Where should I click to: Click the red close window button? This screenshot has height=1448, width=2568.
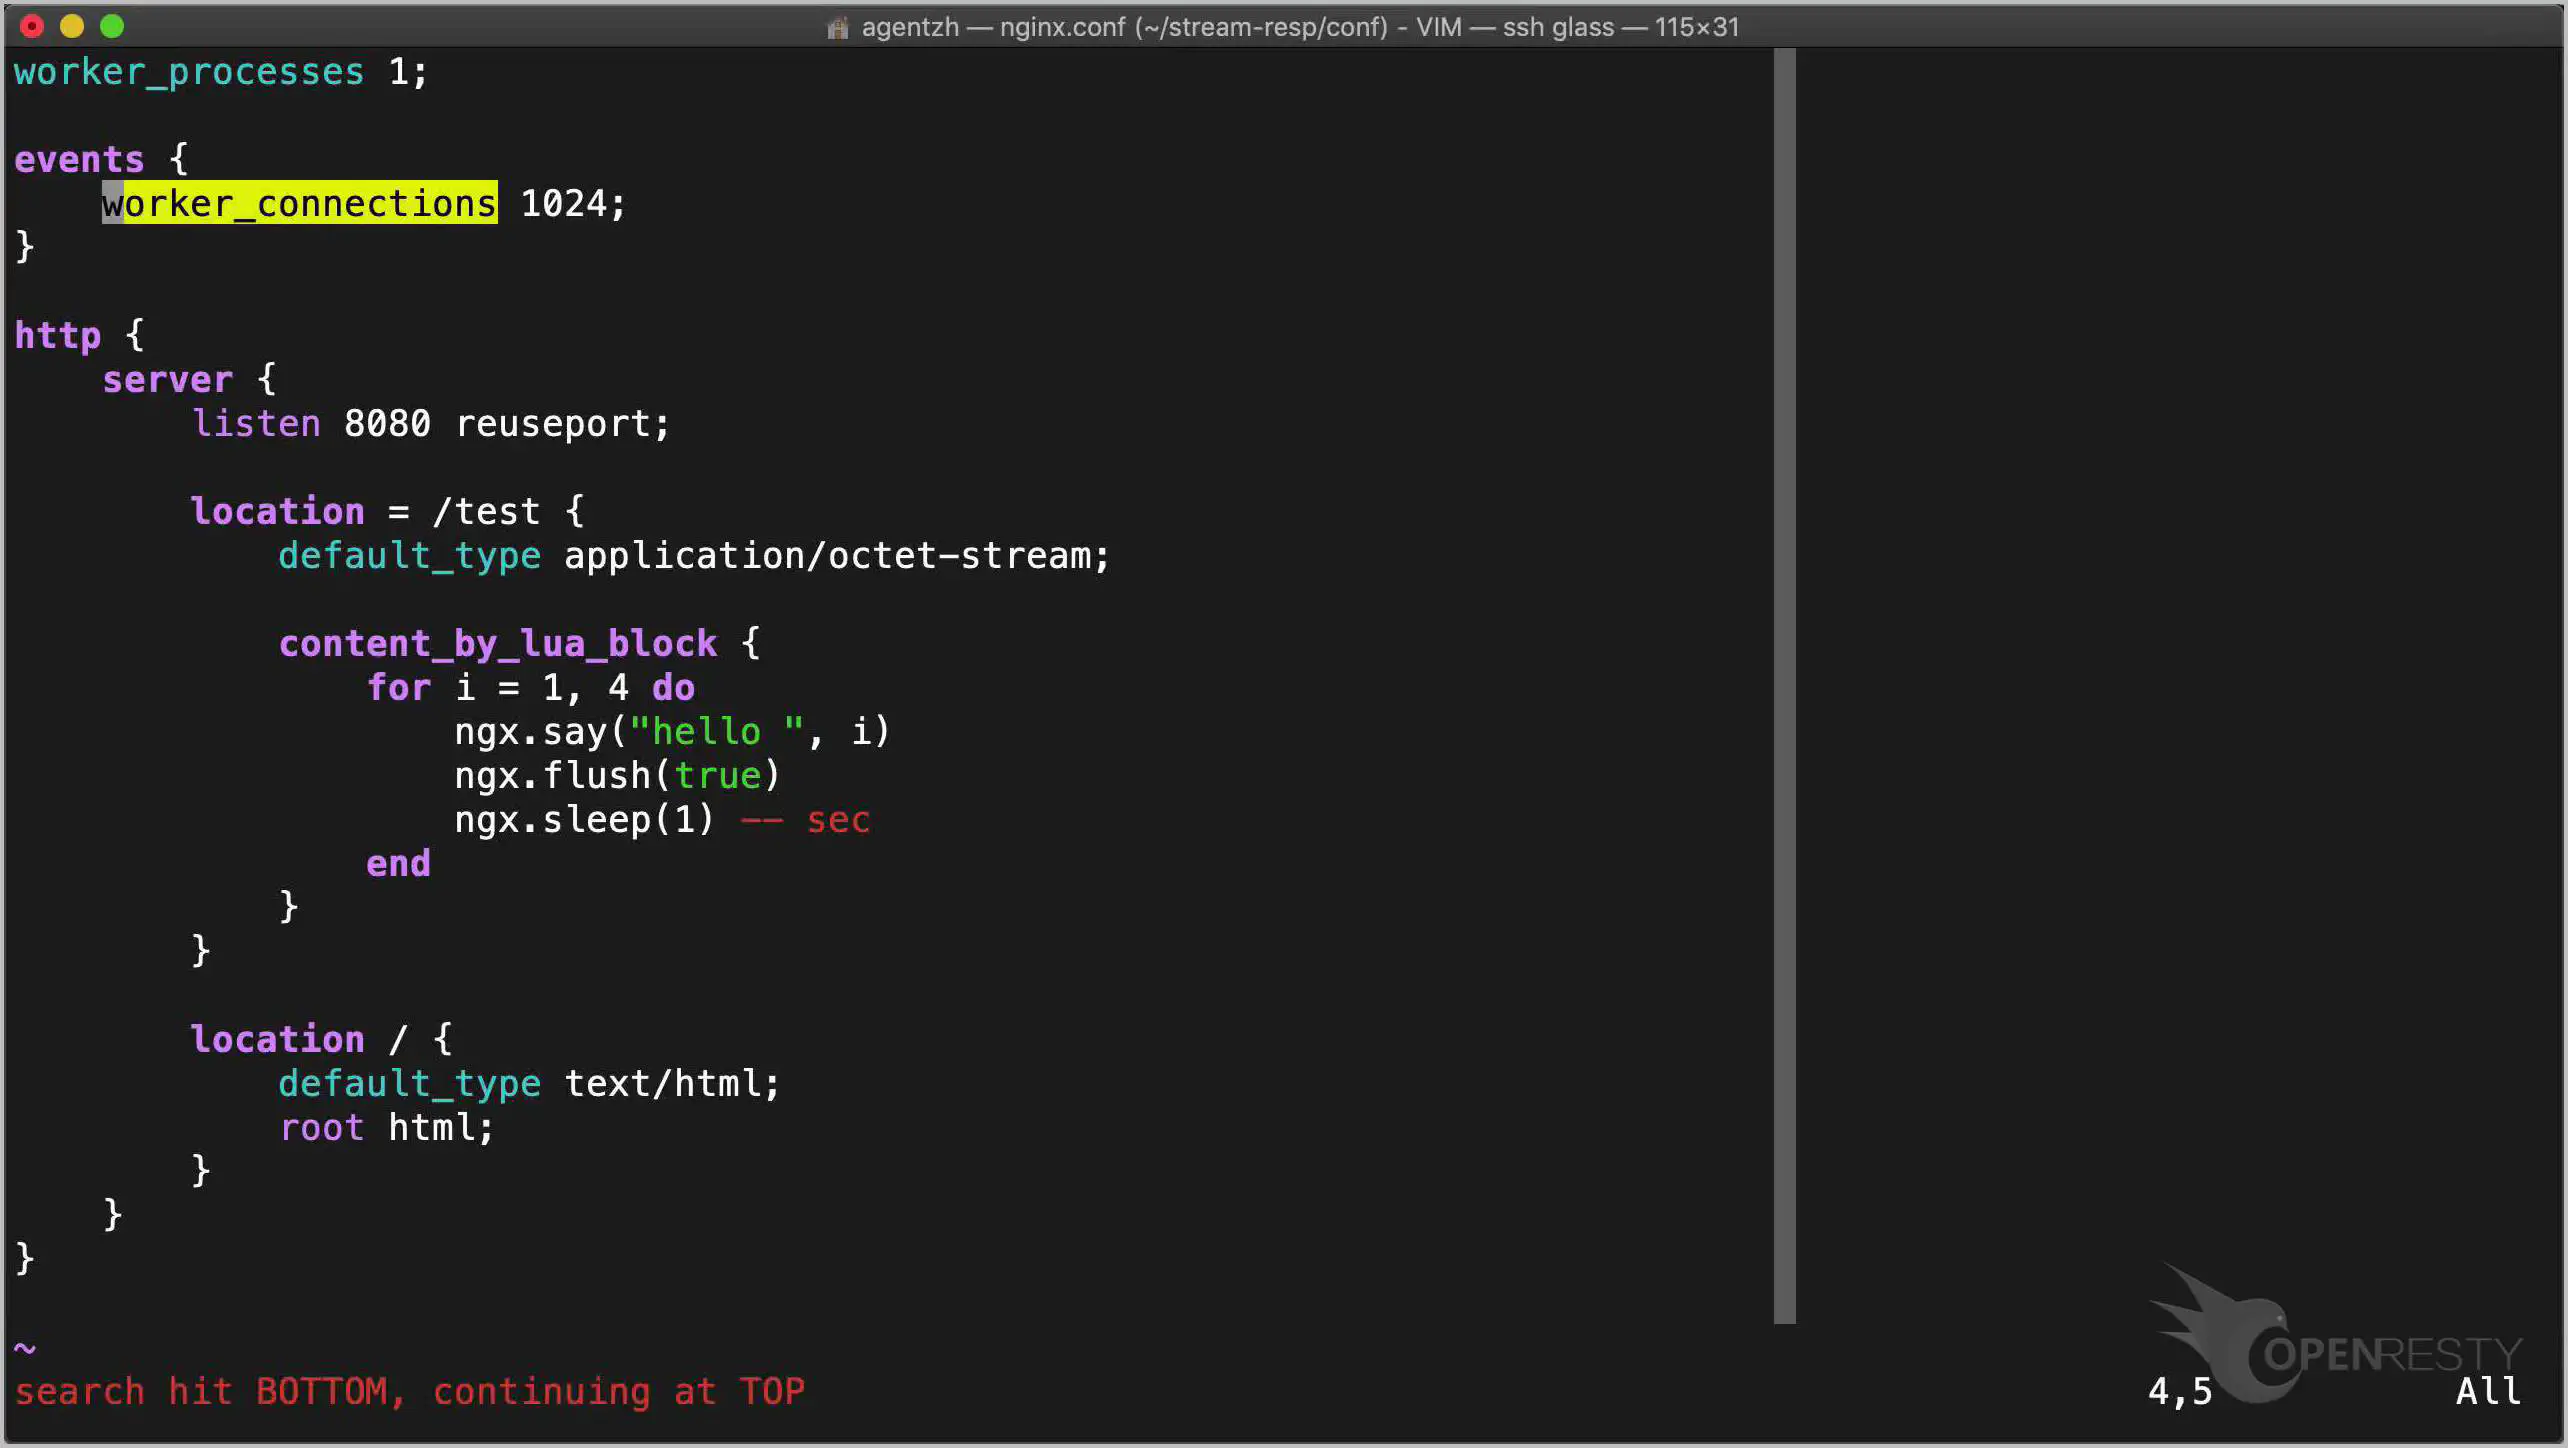point(32,26)
